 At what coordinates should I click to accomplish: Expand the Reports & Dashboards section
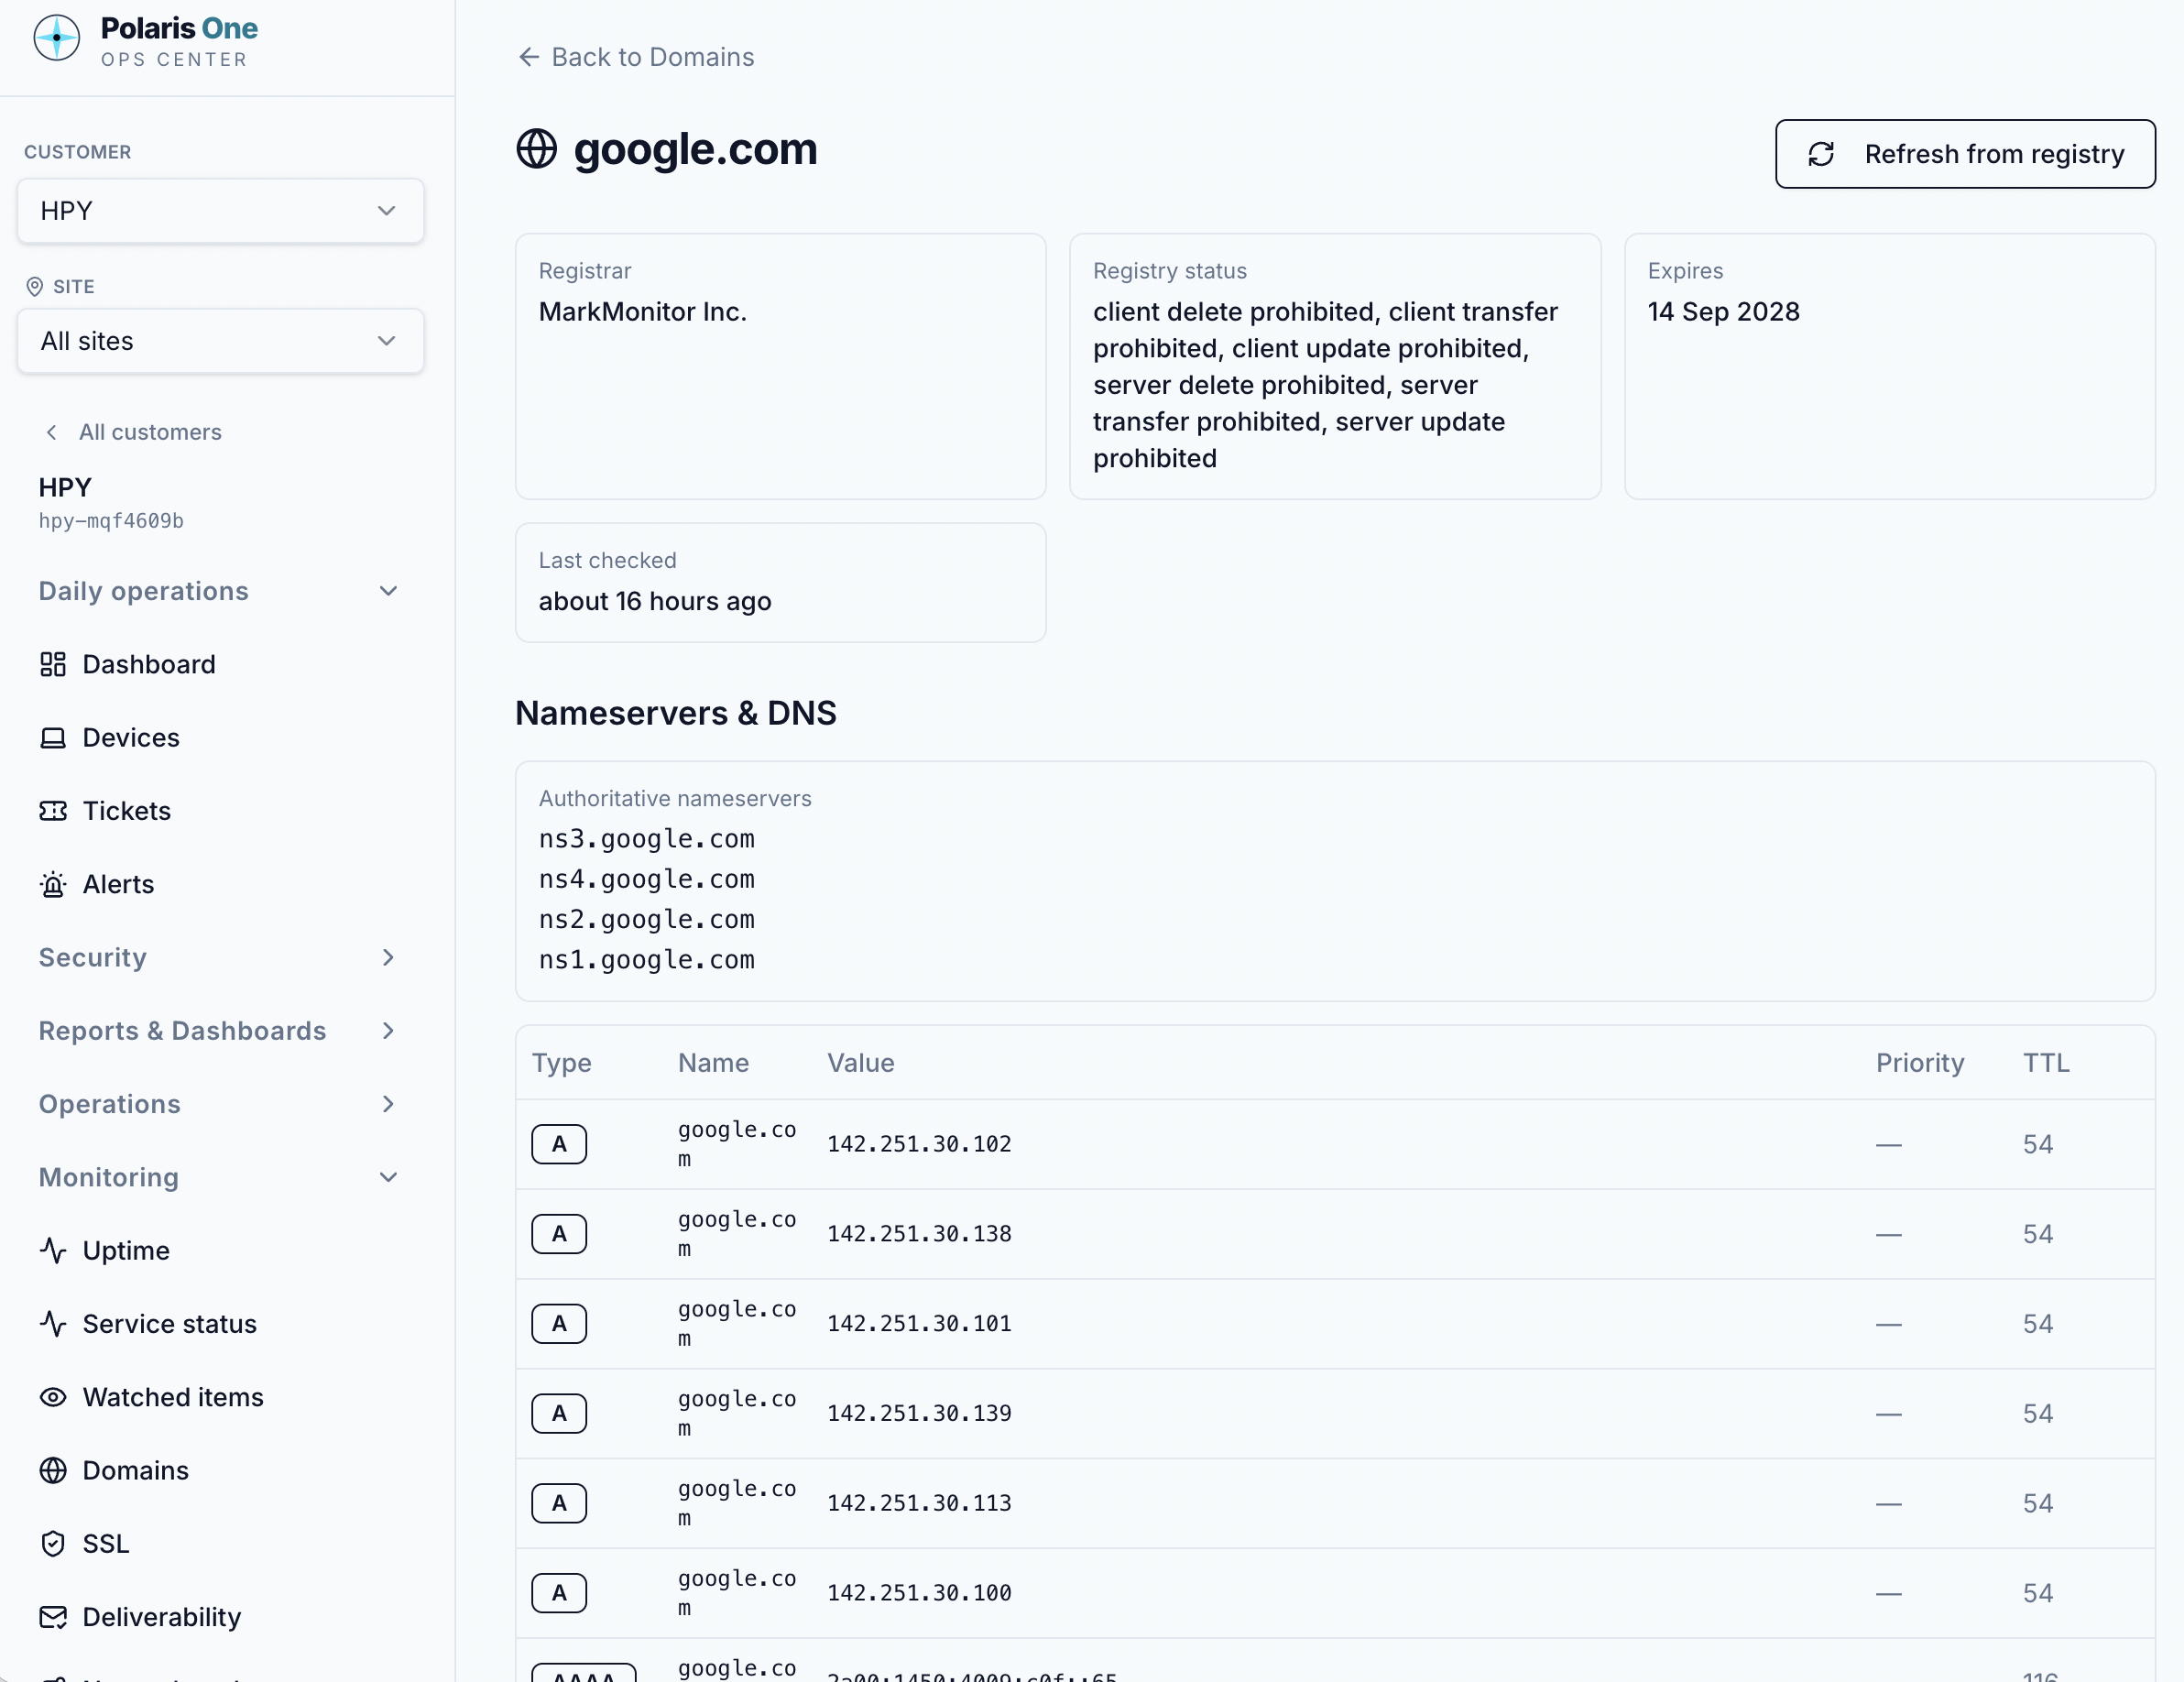[x=220, y=1031]
